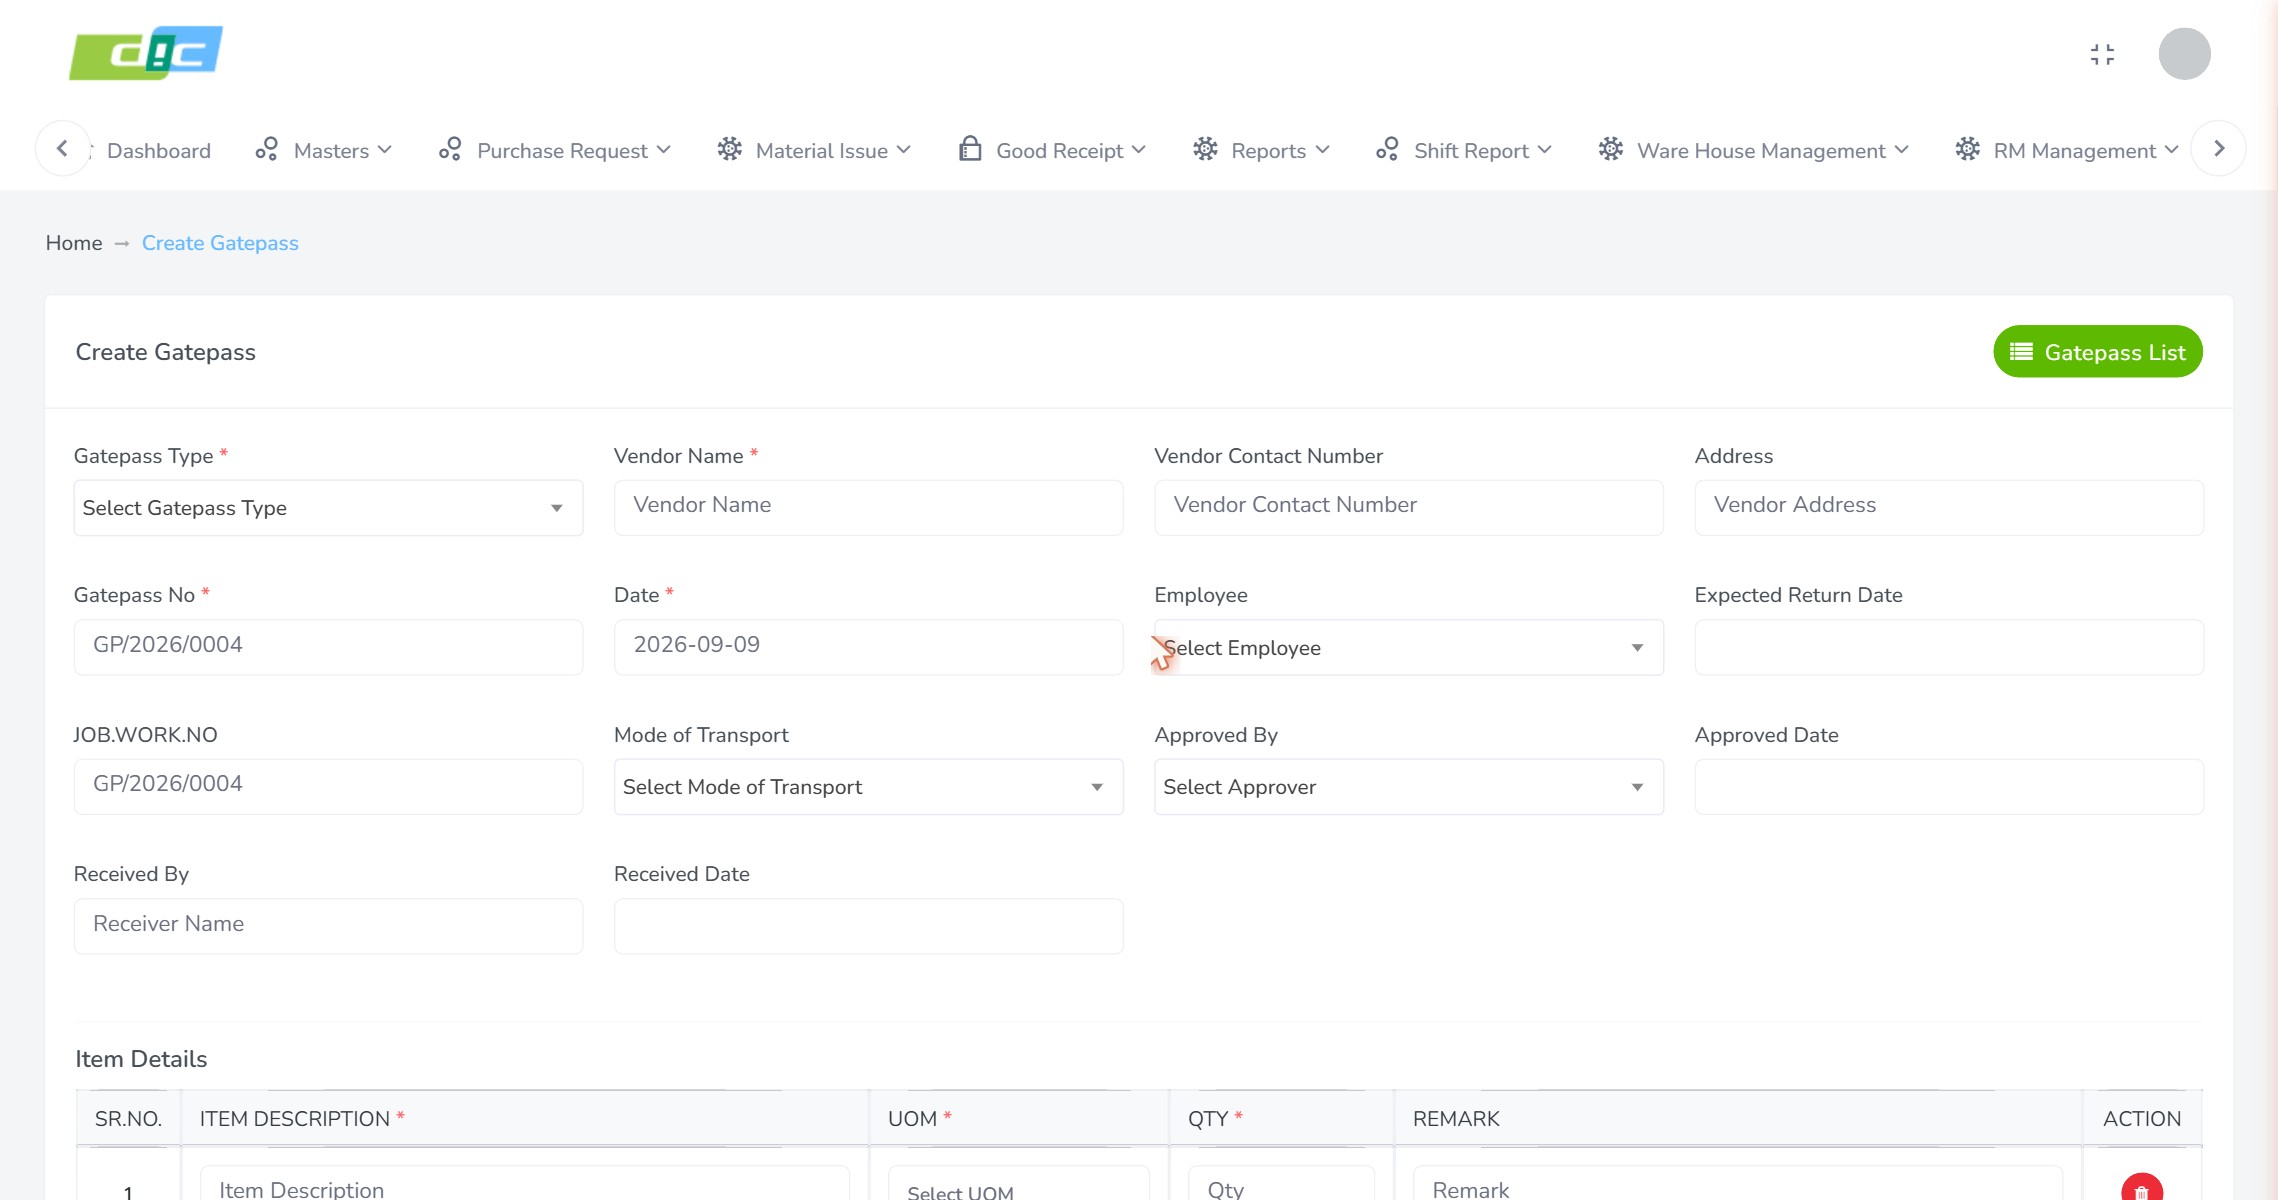Expand the Ware House Management chevron
2278x1200 pixels.
[1901, 150]
